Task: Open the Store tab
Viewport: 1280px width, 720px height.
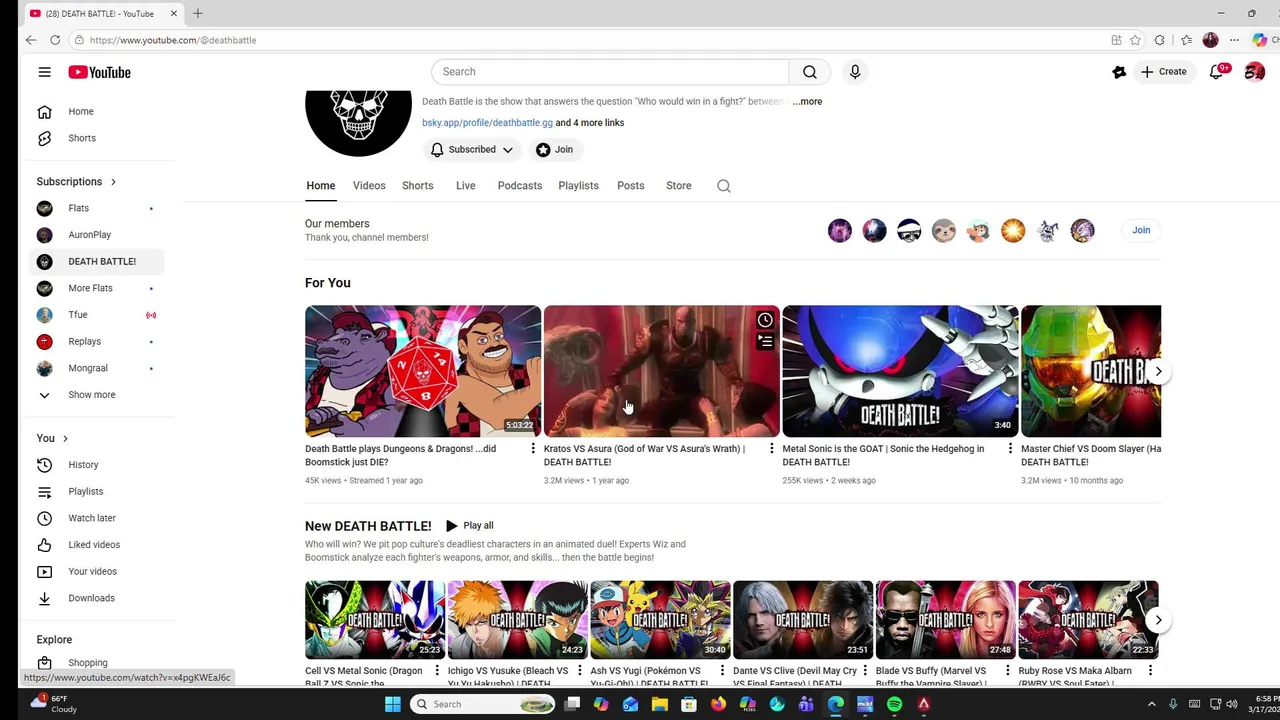Action: pos(679,186)
